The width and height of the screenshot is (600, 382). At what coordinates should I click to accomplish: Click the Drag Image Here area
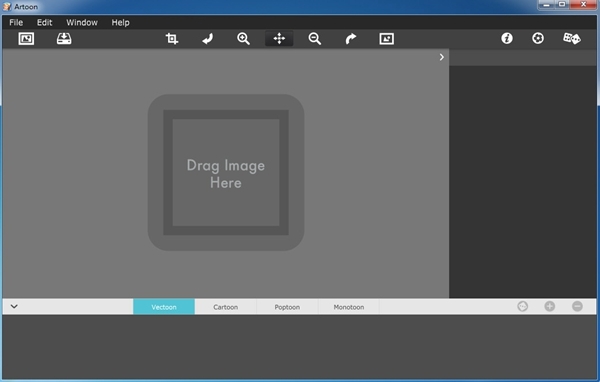(226, 173)
